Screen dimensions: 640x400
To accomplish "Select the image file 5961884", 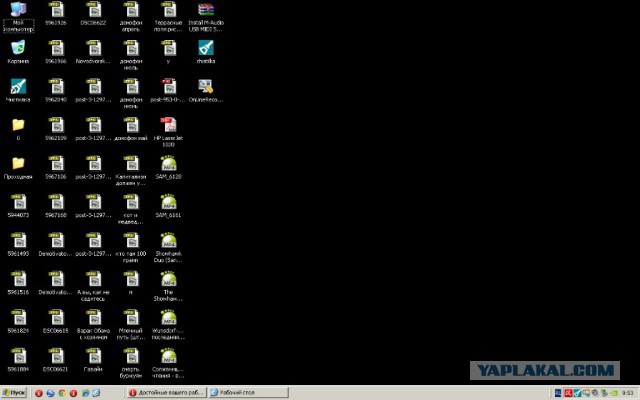I will (18, 360).
